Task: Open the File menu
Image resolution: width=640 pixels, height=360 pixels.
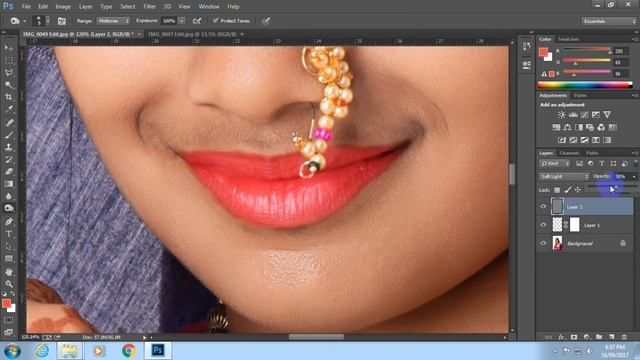Action: (26, 7)
